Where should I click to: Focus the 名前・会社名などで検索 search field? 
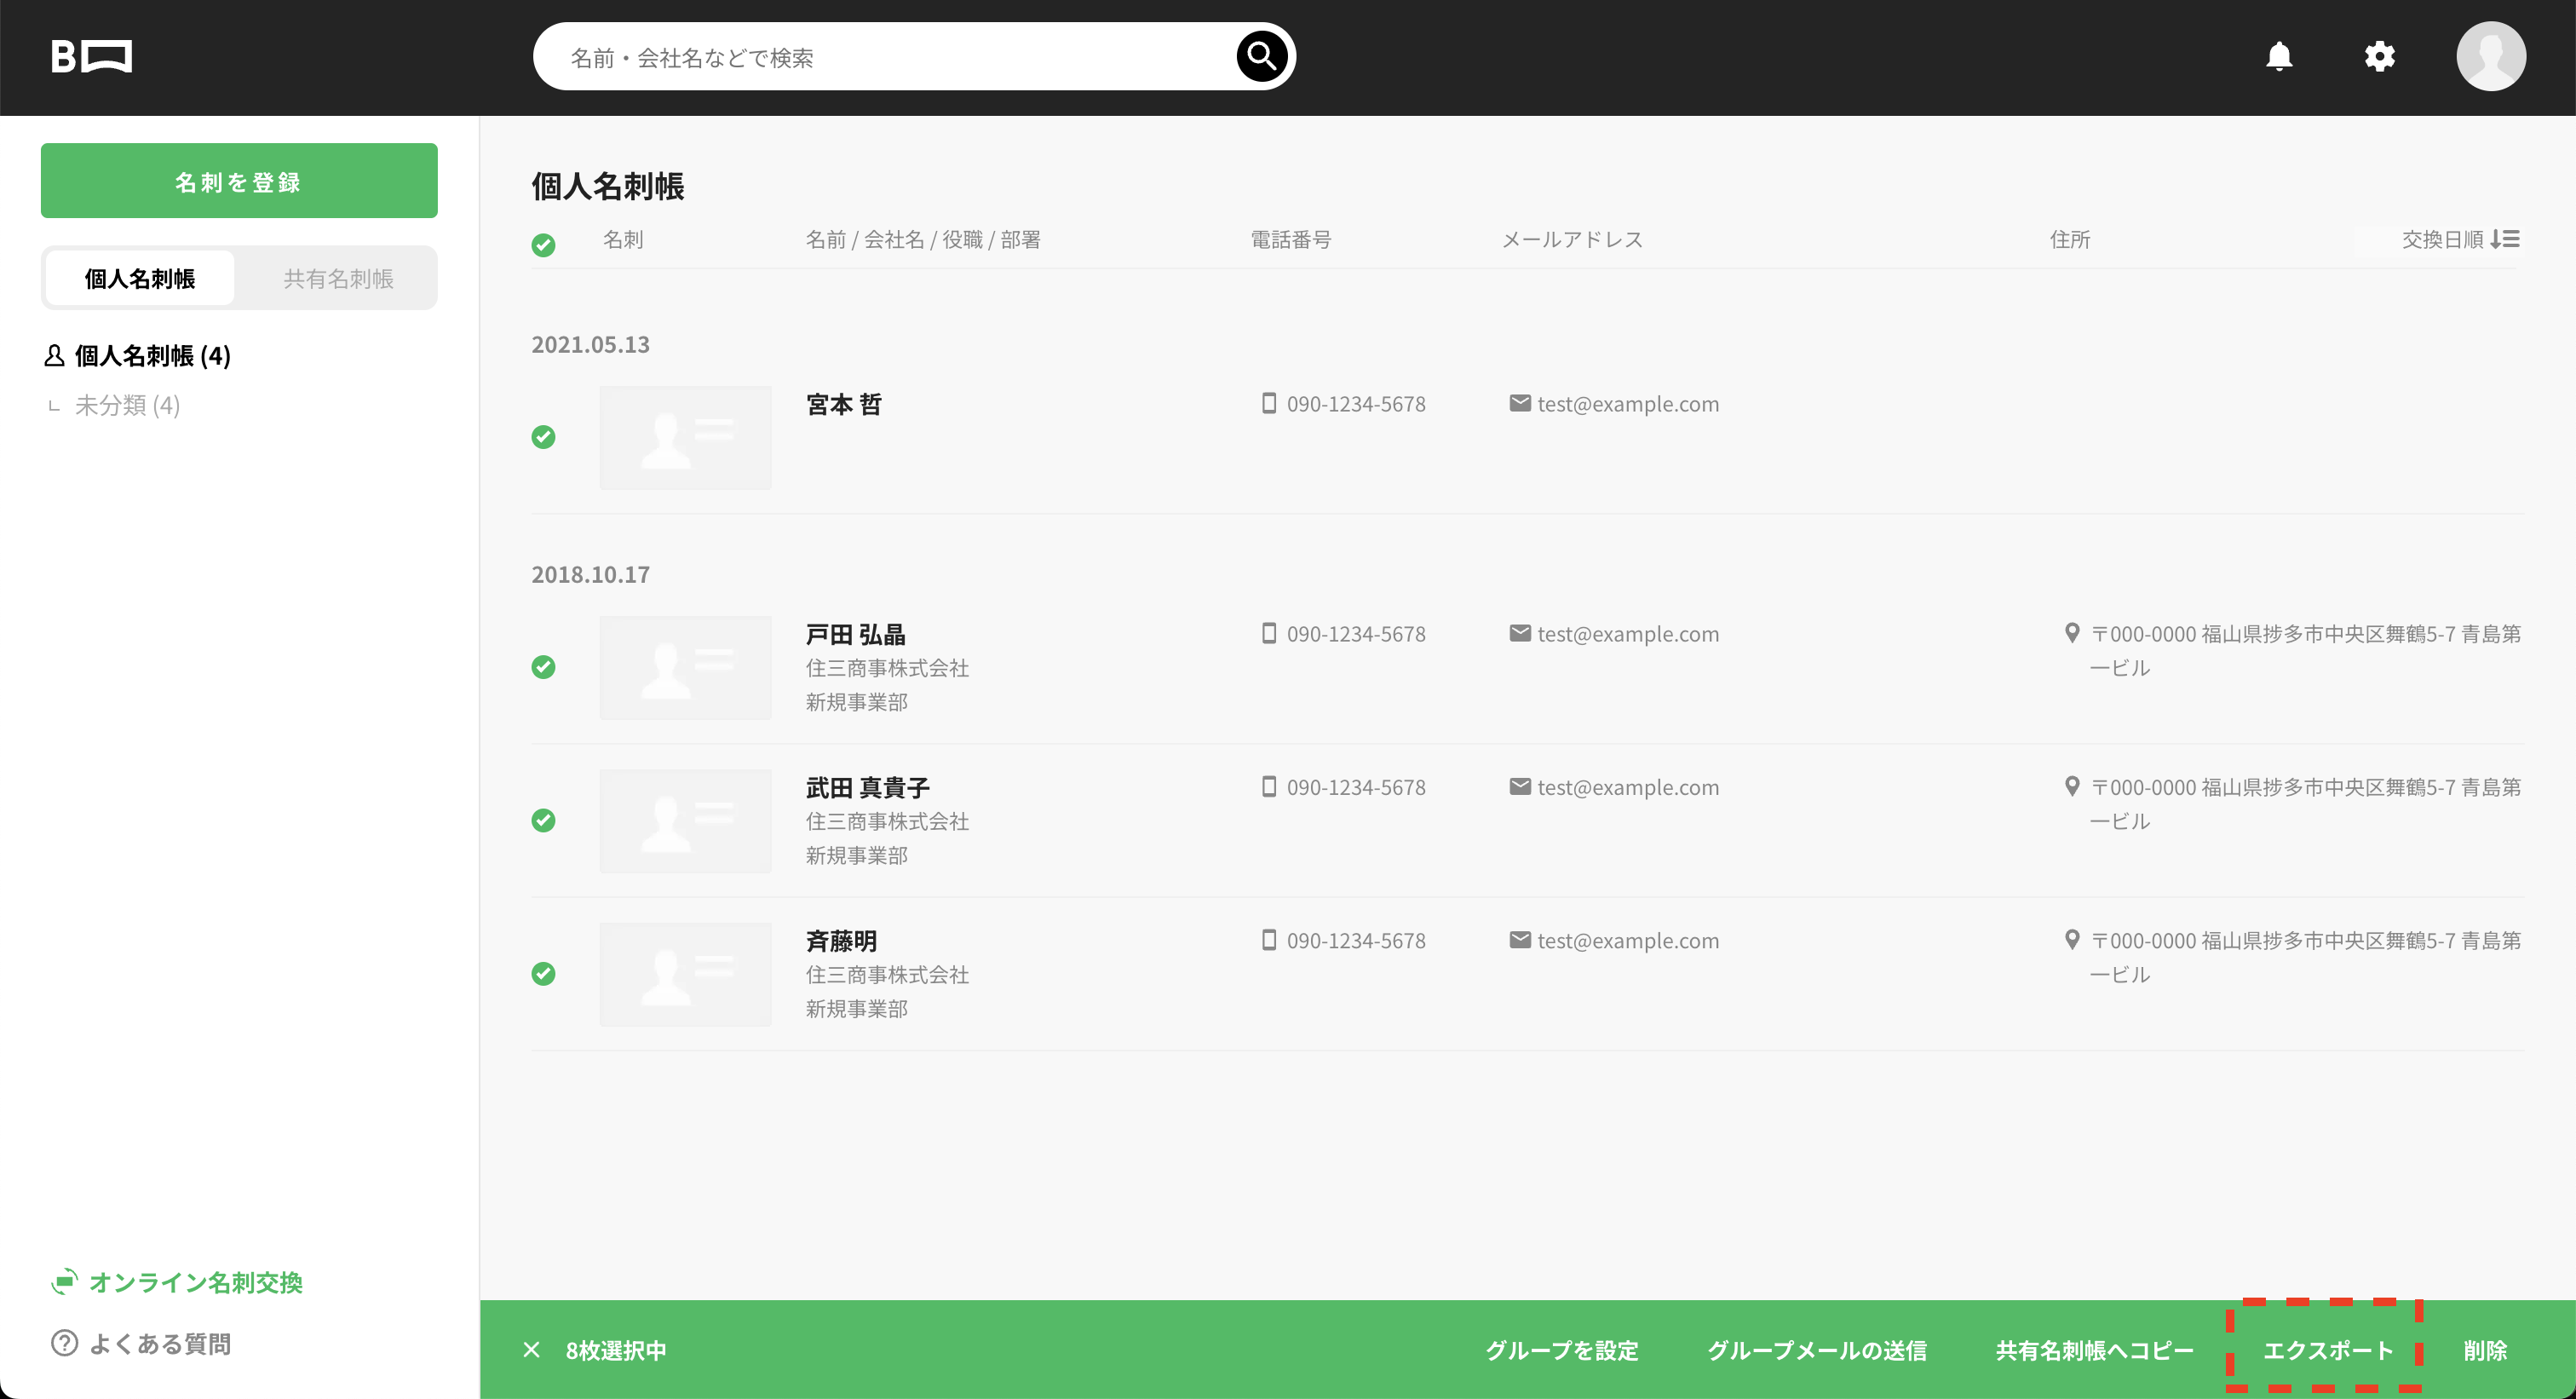[885, 57]
